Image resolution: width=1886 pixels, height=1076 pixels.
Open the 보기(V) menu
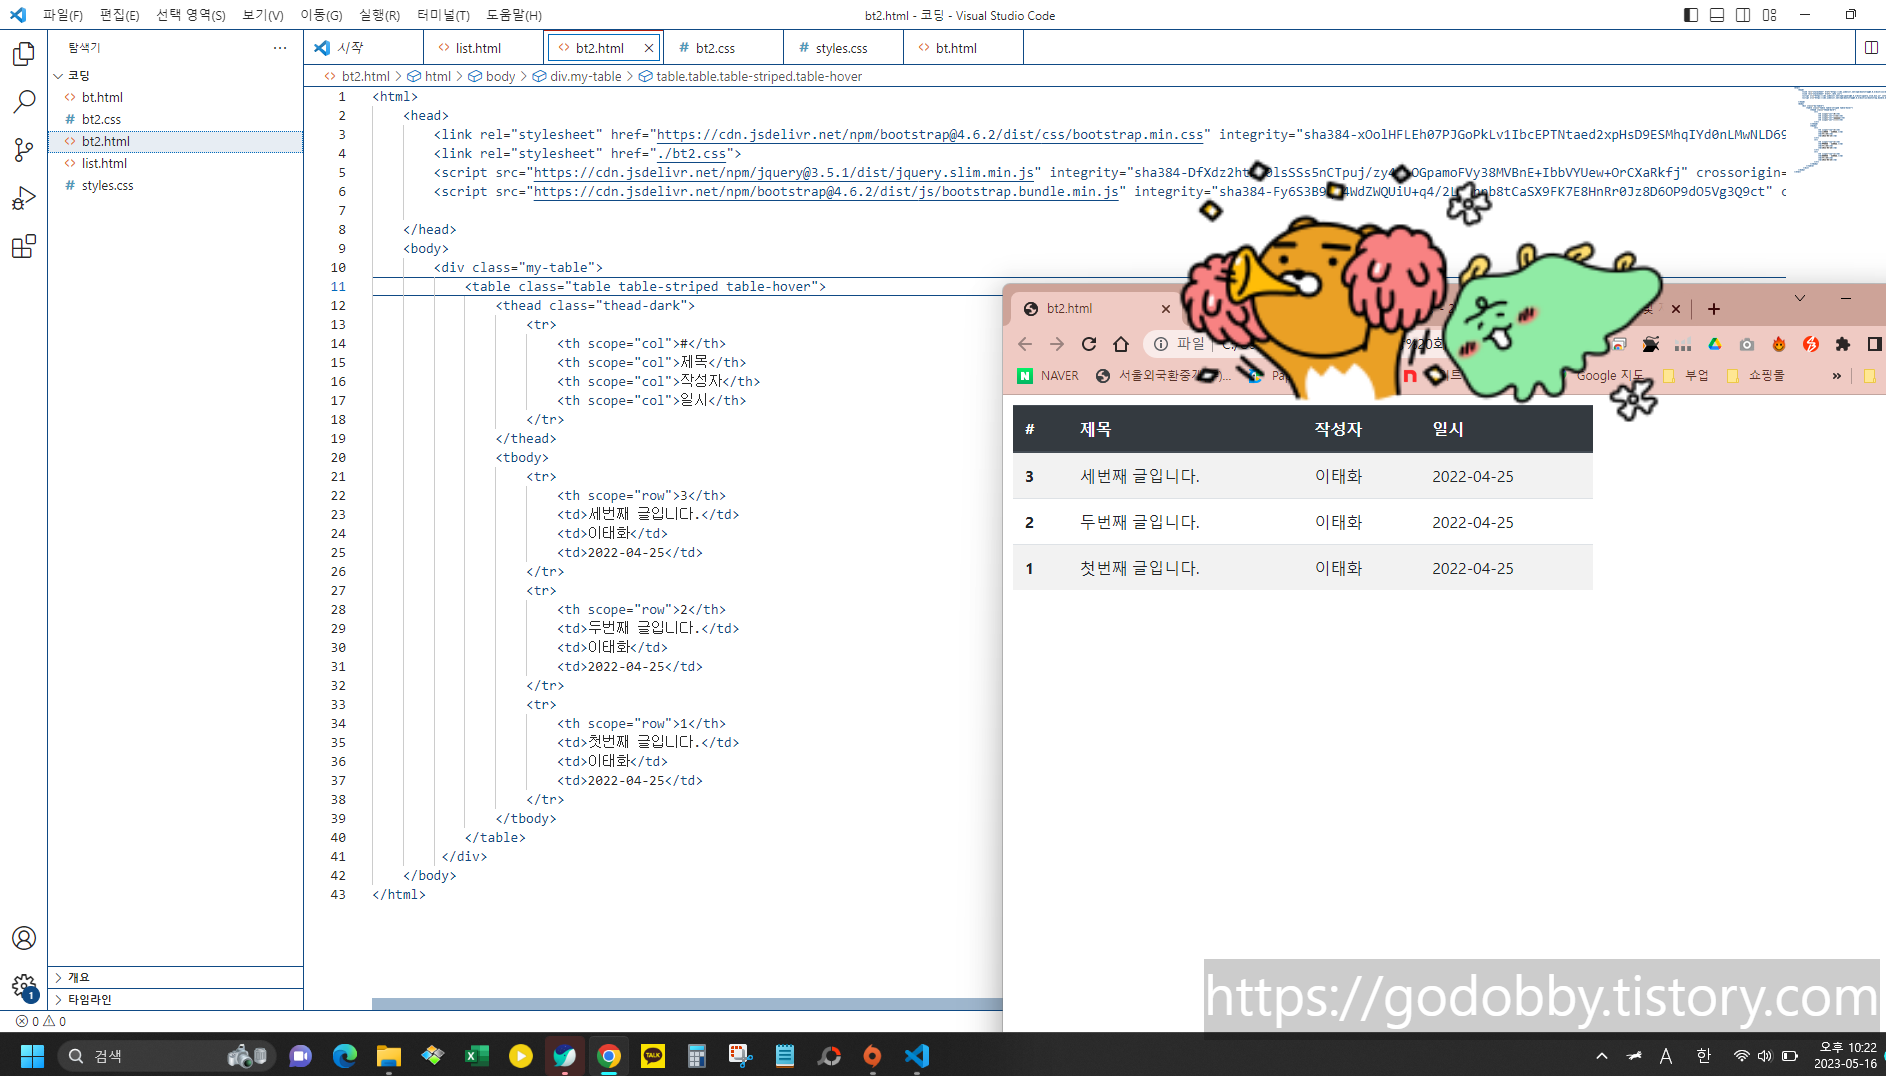click(x=262, y=15)
